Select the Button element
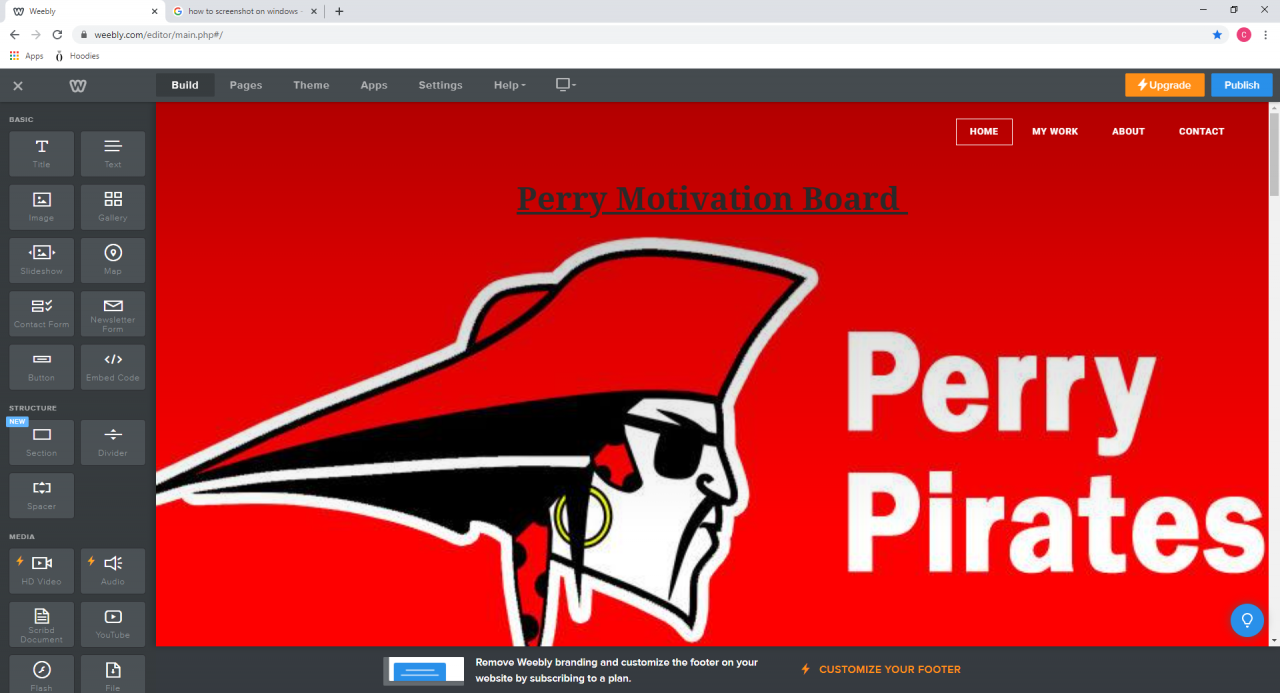This screenshot has width=1280, height=693. pyautogui.click(x=42, y=367)
